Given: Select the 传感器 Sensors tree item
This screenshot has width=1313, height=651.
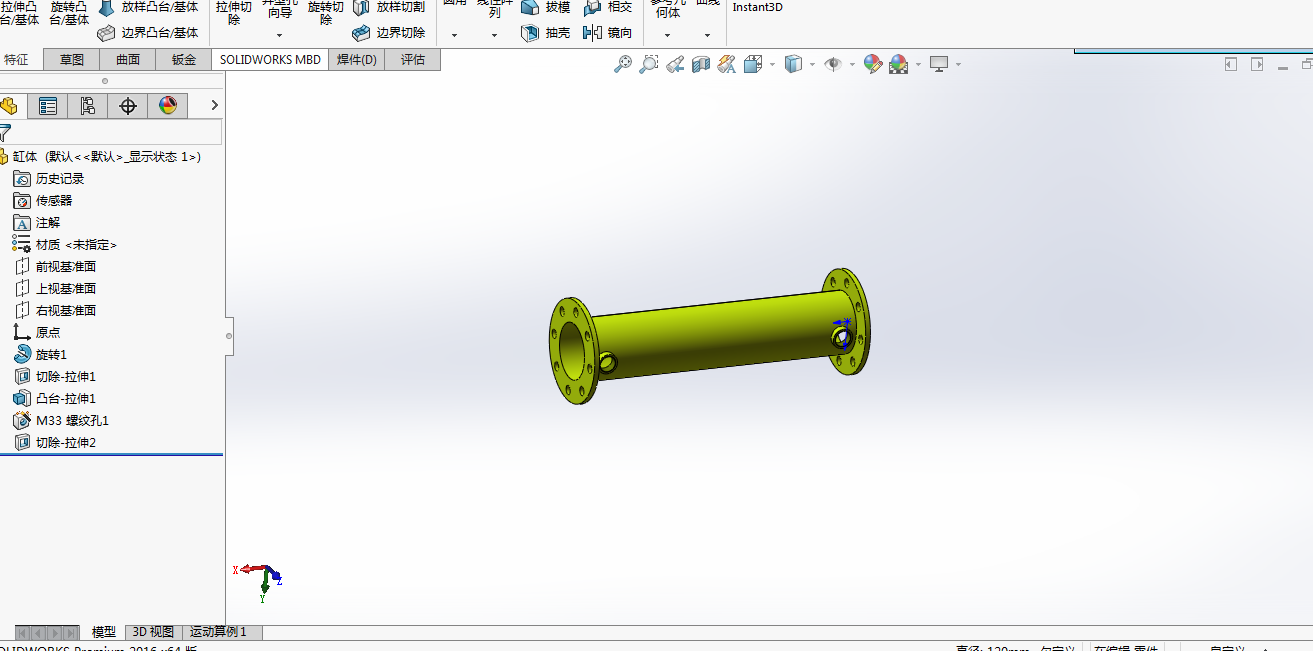Looking at the screenshot, I should pos(43,201).
